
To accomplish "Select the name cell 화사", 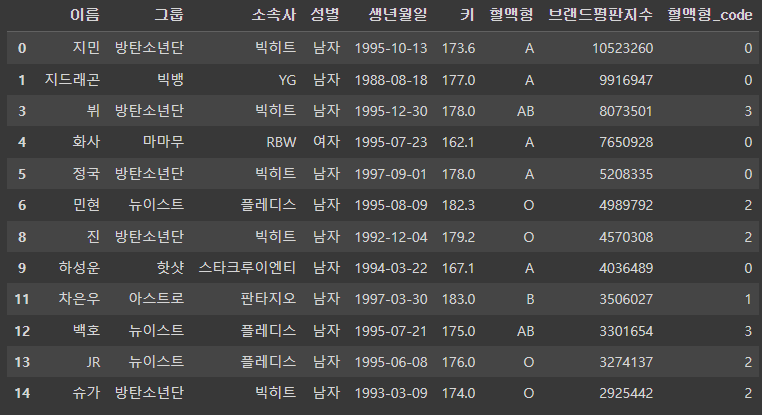I will pyautogui.click(x=86, y=142).
